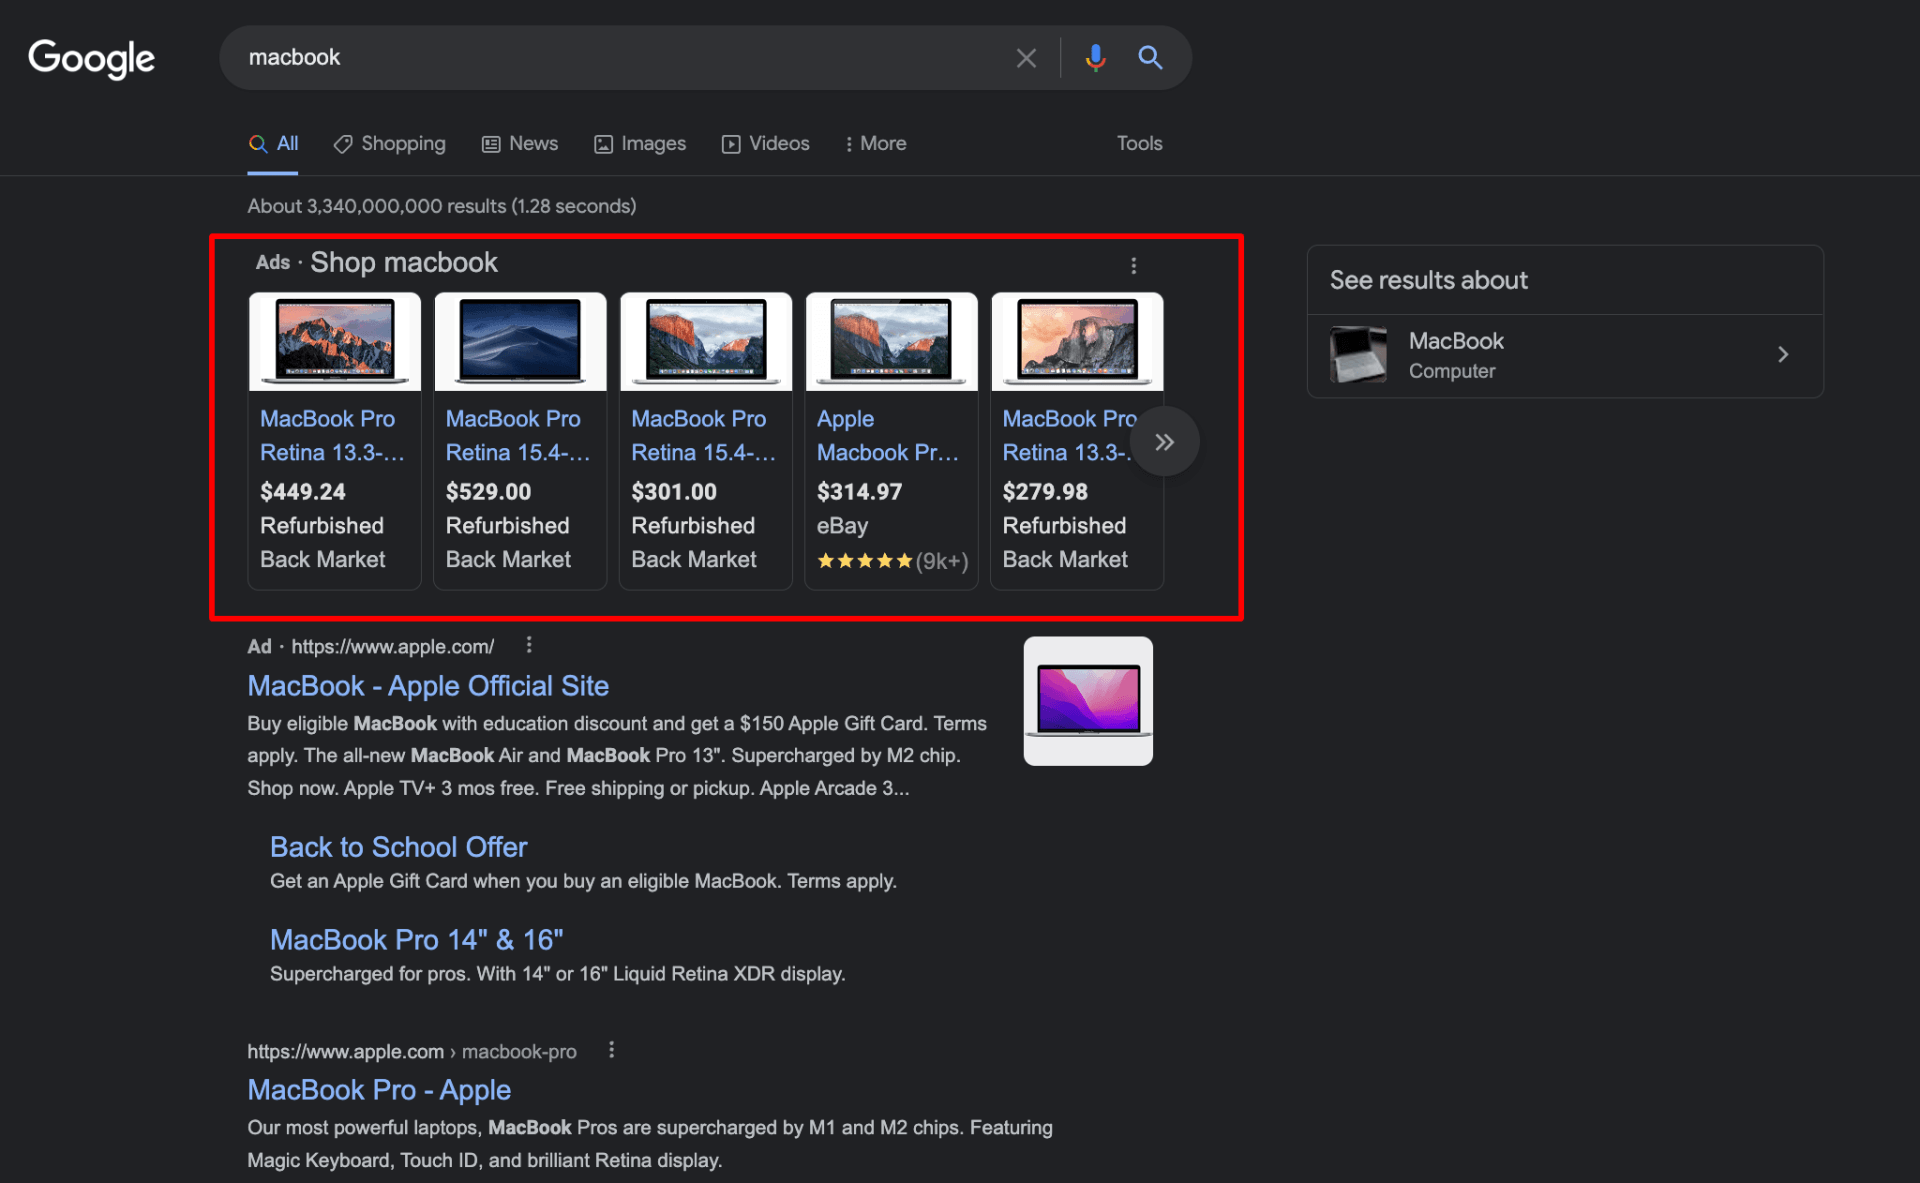Open MacBook Pro Retina 15.4 link priced $301.00

703,436
